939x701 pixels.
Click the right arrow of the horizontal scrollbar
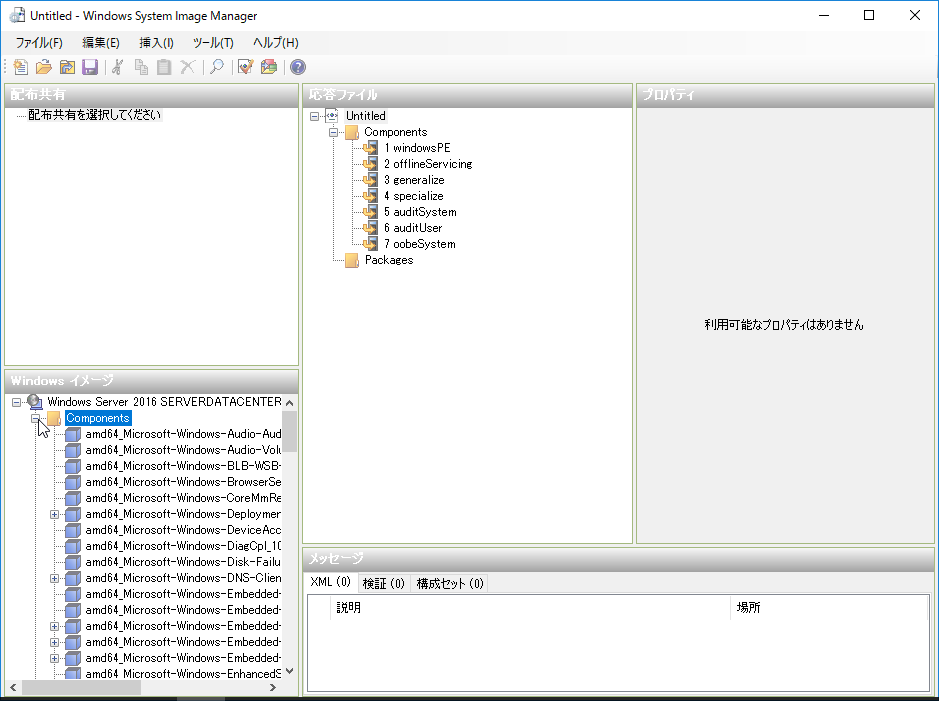[x=273, y=687]
